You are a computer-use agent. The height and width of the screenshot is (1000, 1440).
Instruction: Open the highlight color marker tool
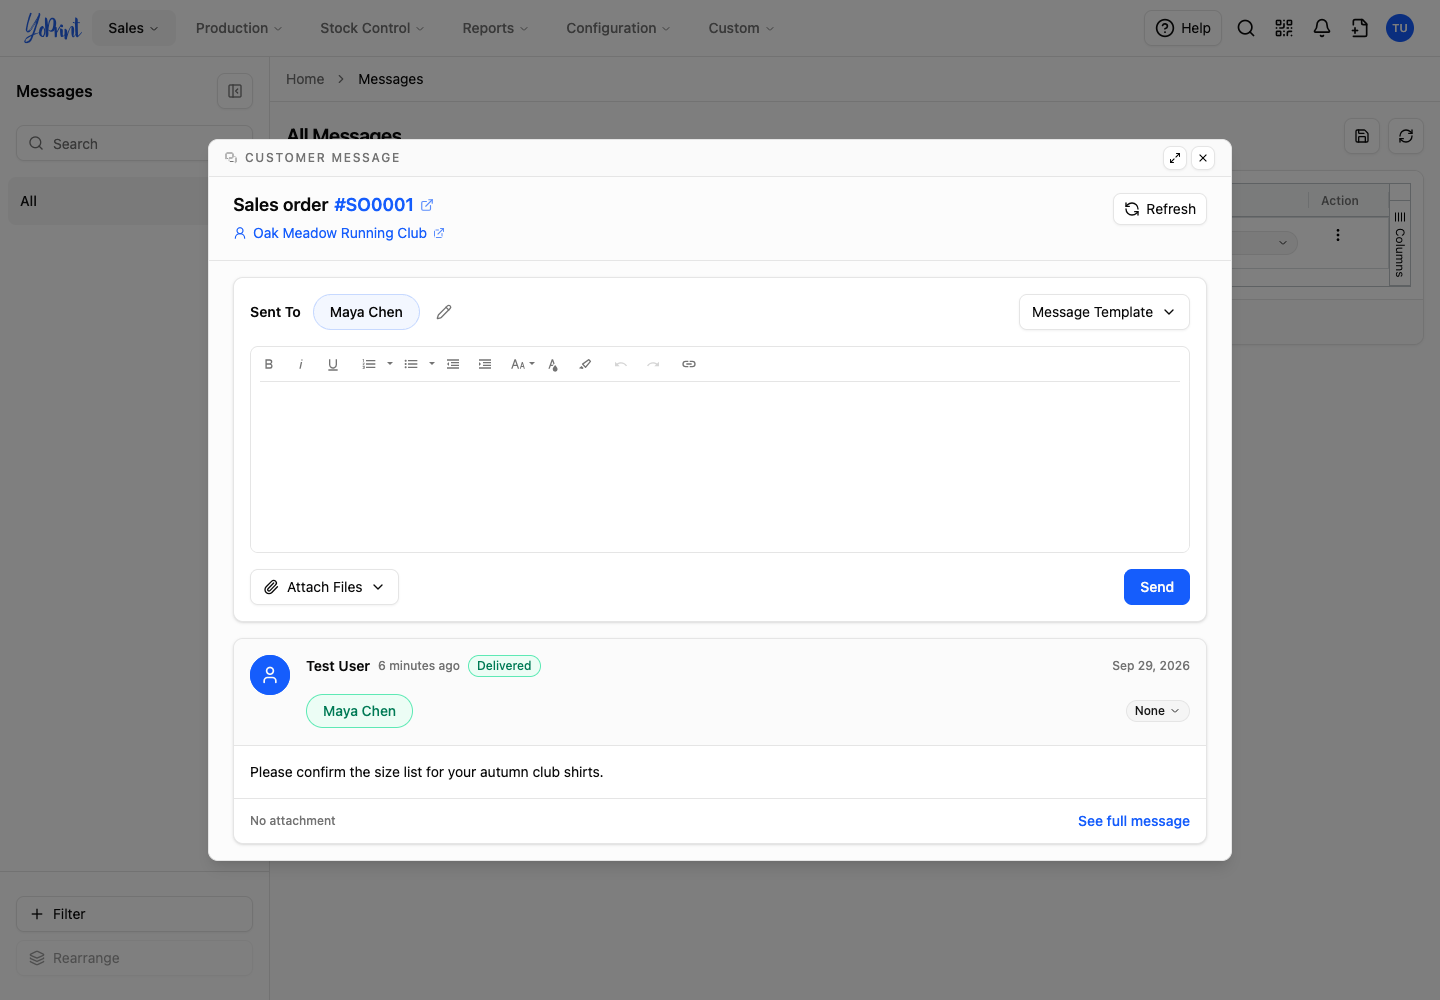585,364
